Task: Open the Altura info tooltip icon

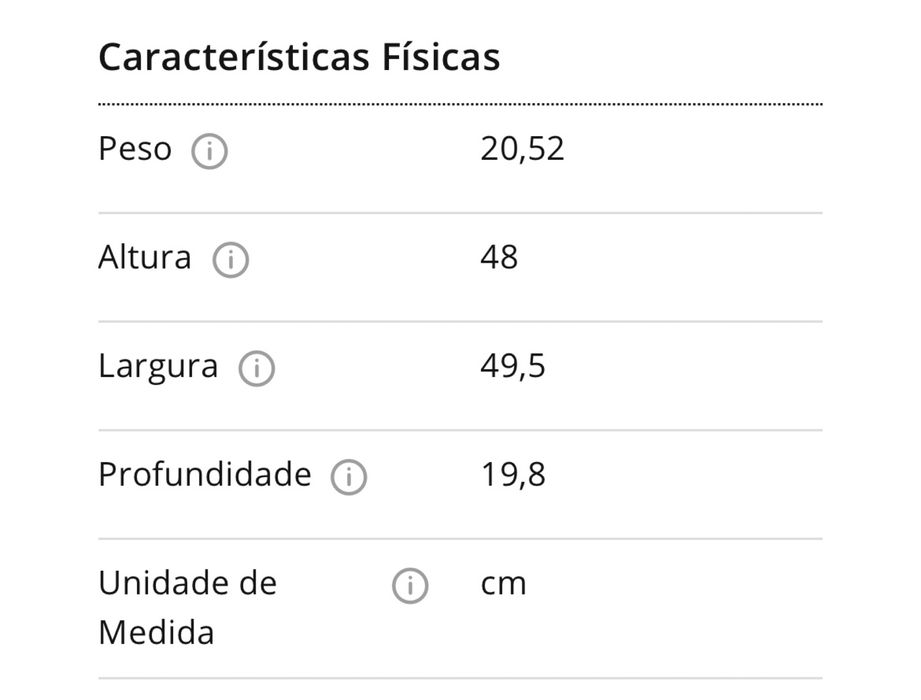Action: point(231,260)
